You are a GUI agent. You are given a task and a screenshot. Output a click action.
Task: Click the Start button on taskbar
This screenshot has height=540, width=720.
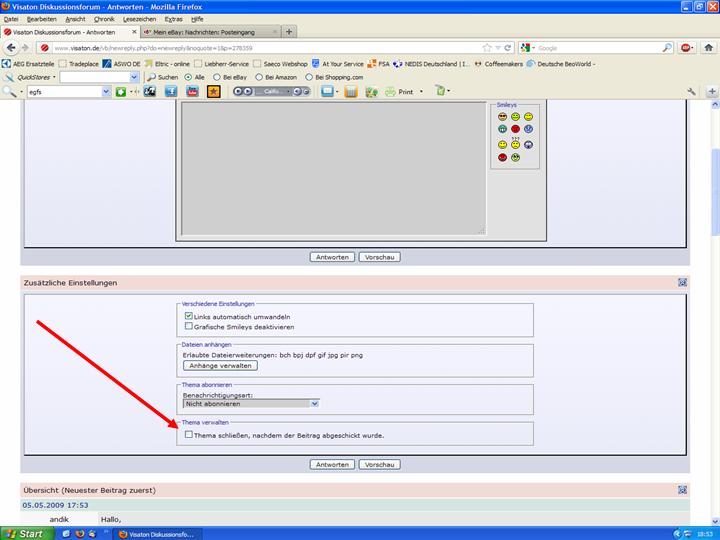click(27, 534)
